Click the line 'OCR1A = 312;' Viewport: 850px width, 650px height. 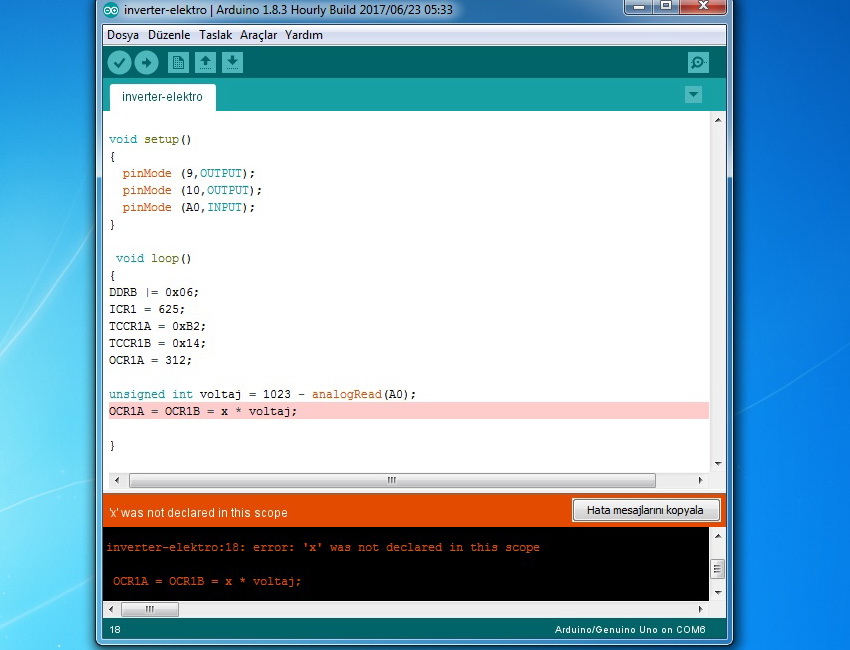[150, 360]
